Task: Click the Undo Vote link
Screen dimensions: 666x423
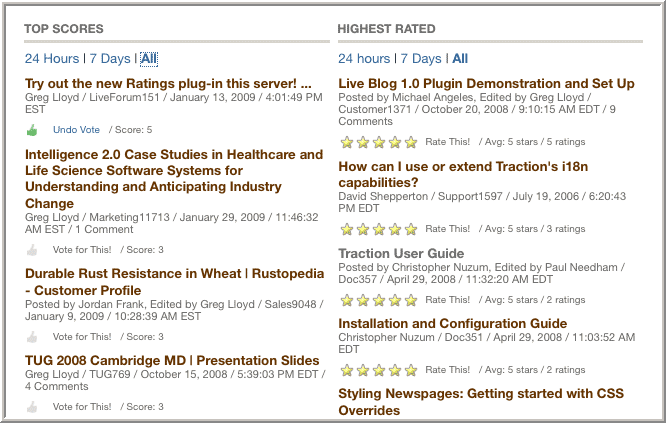Action: (76, 130)
